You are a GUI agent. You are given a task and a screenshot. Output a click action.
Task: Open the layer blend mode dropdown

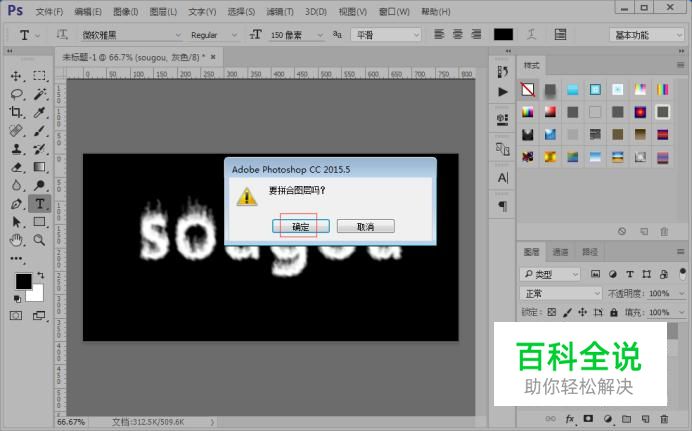click(x=560, y=293)
